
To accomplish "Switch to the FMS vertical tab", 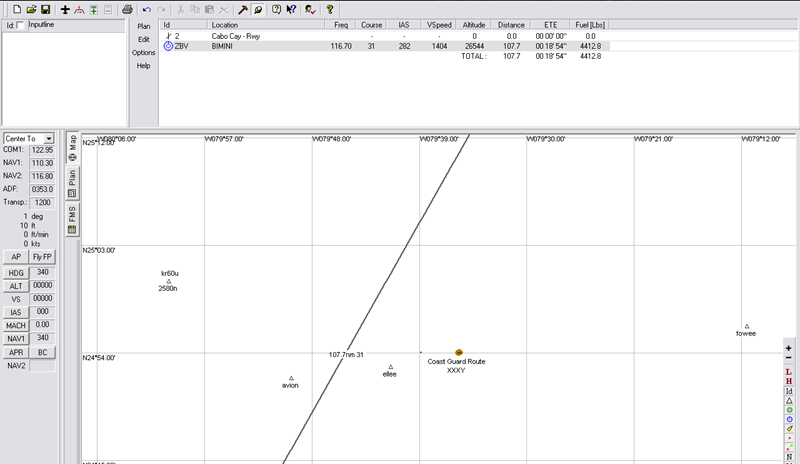I will coord(71,220).
